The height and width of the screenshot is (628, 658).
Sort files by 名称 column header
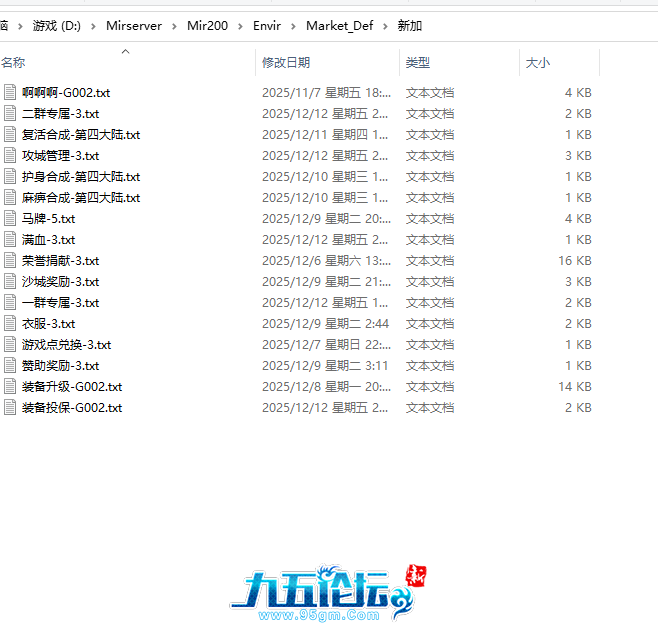click(x=14, y=63)
